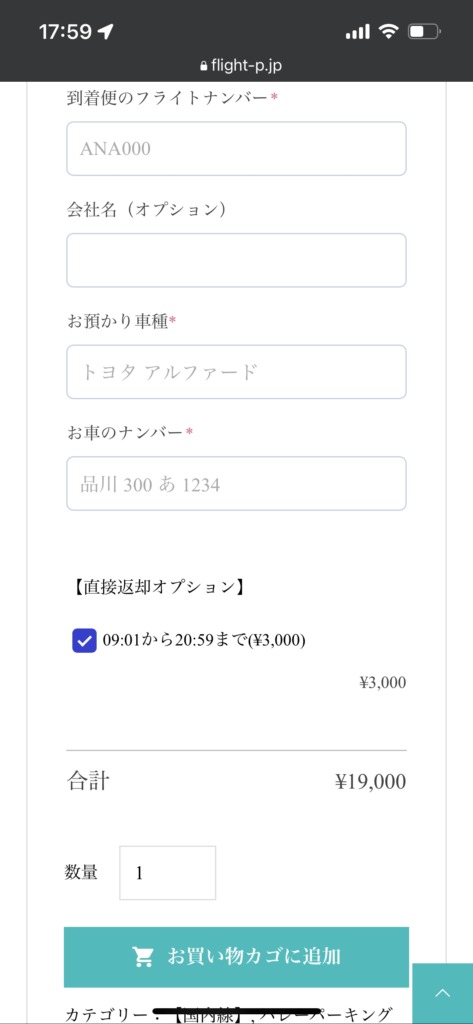
Task: Tap the battery level icon
Action: [425, 31]
